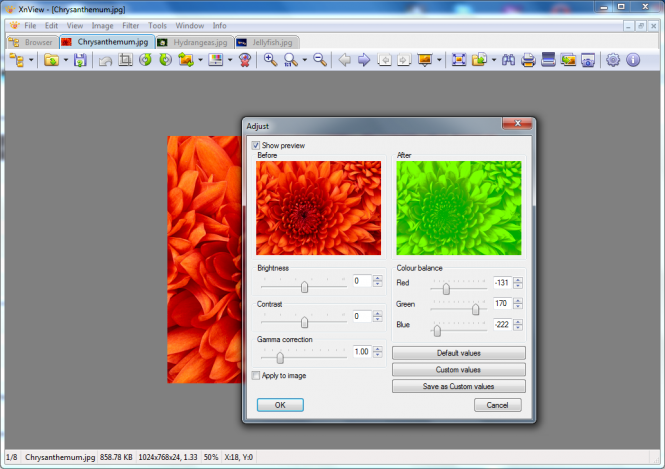The width and height of the screenshot is (665, 469).
Task: Click the Save icon in the toolbar
Action: [79, 60]
